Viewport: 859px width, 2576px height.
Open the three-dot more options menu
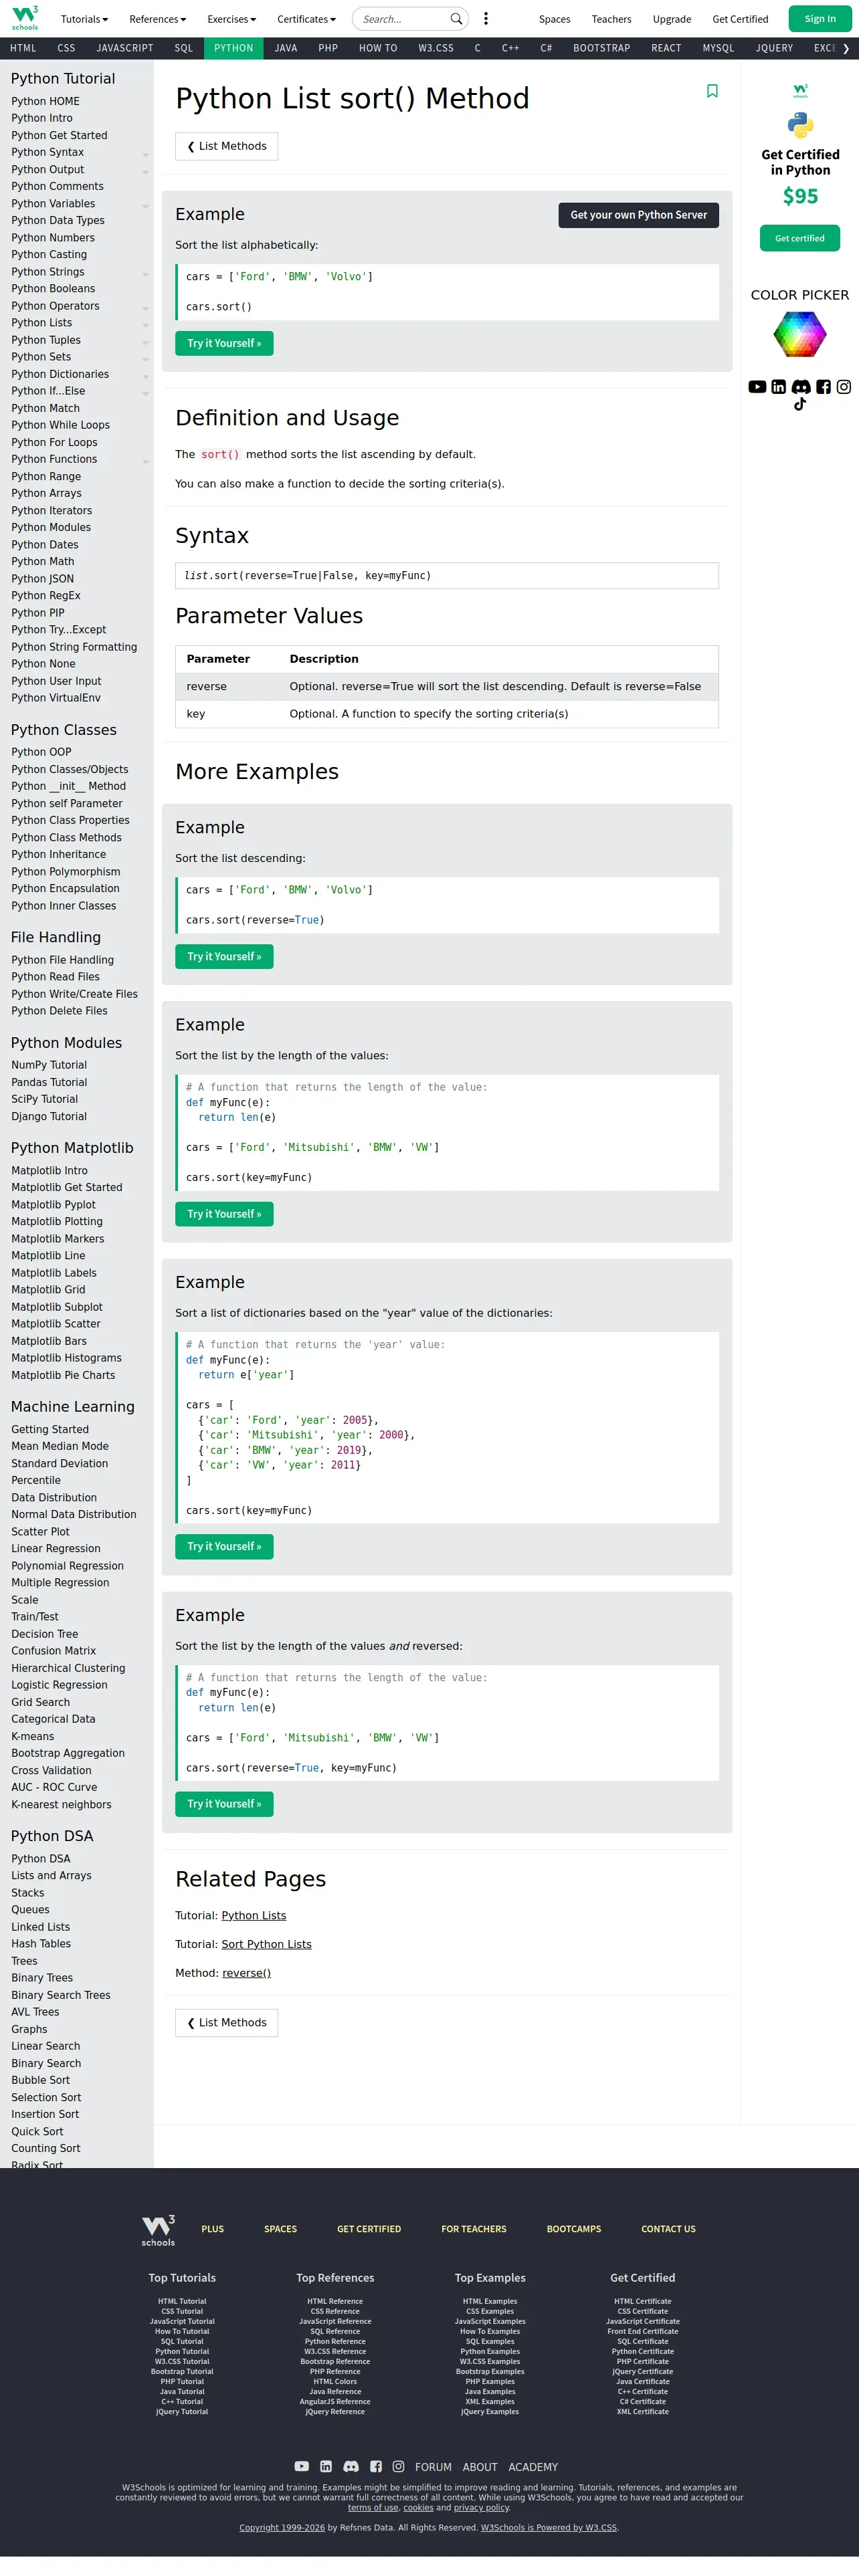click(486, 19)
